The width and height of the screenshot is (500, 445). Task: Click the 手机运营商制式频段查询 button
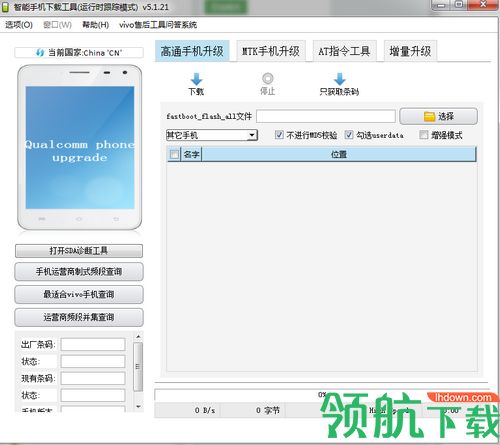79,272
